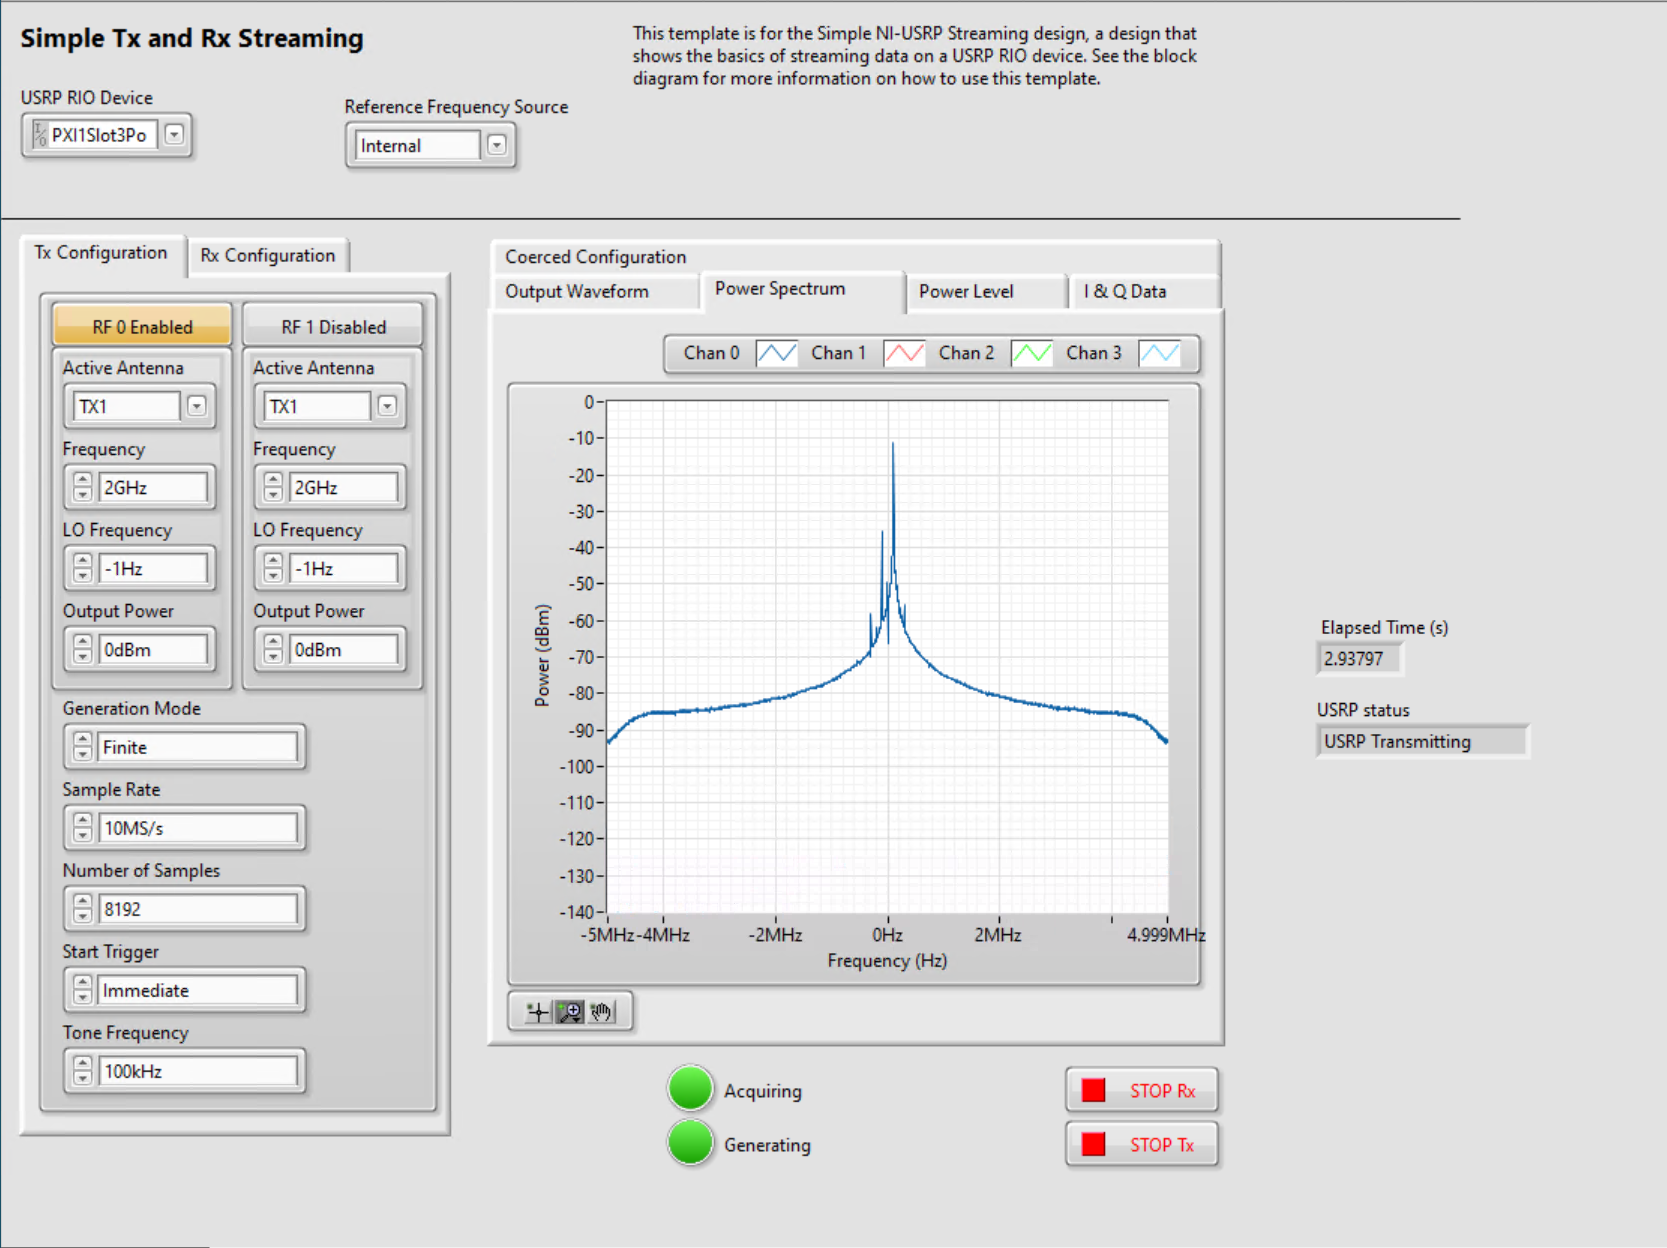This screenshot has width=1667, height=1248.
Task: Step RF 1 LO Frequency spinner
Action: [x=273, y=569]
